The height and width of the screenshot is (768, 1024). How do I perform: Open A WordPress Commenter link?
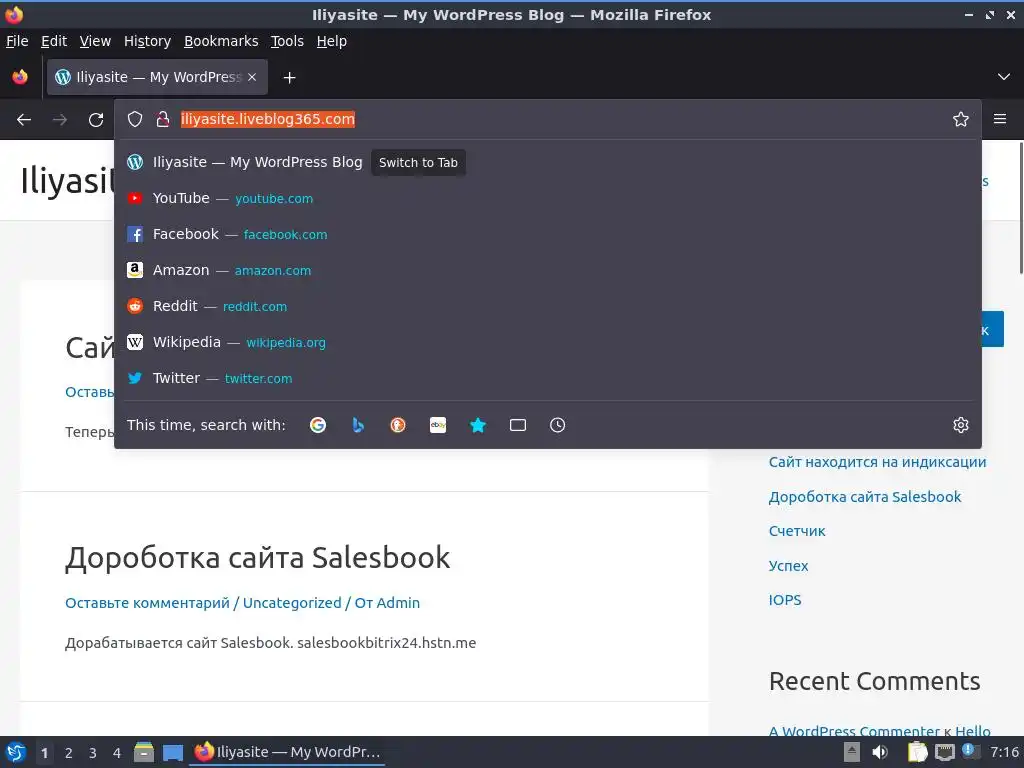854,731
